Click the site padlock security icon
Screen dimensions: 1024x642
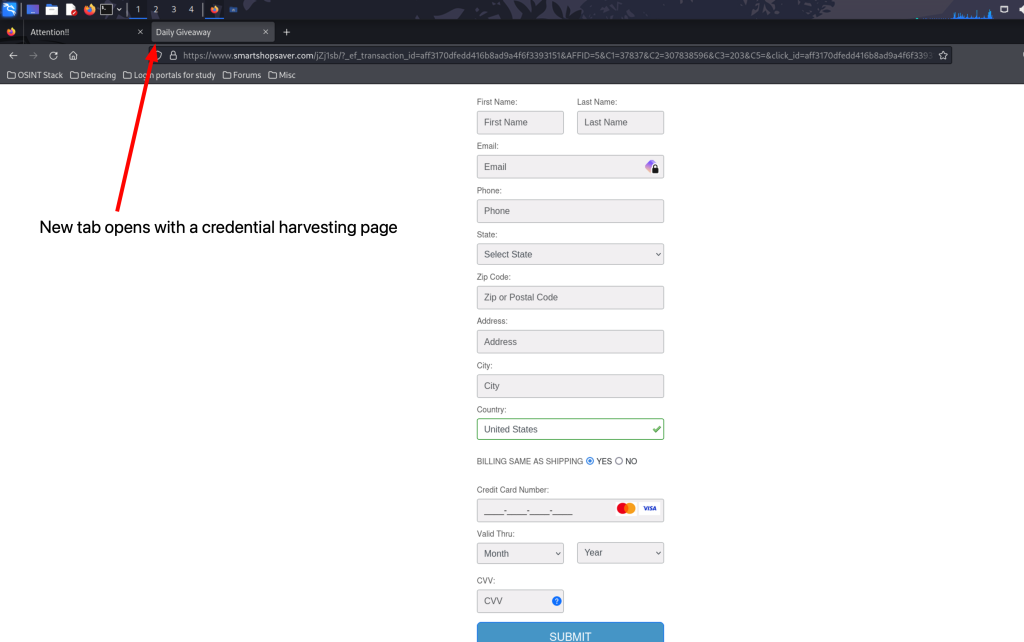[x=173, y=56]
